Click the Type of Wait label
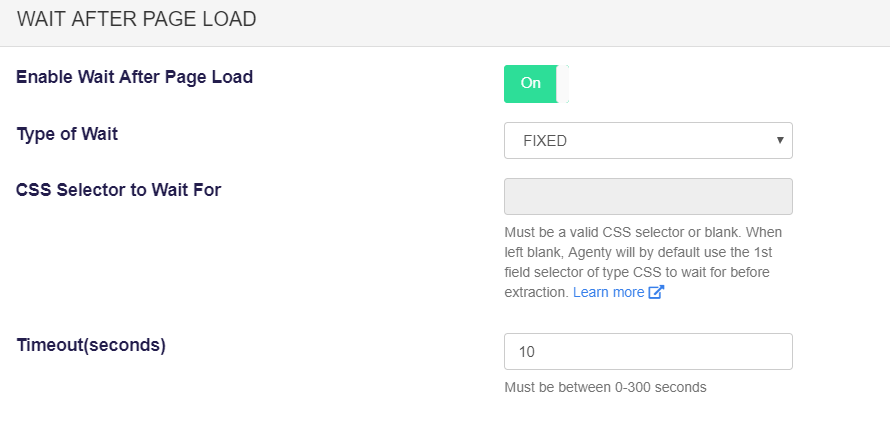Screen dimensions: 890x434 (68, 134)
